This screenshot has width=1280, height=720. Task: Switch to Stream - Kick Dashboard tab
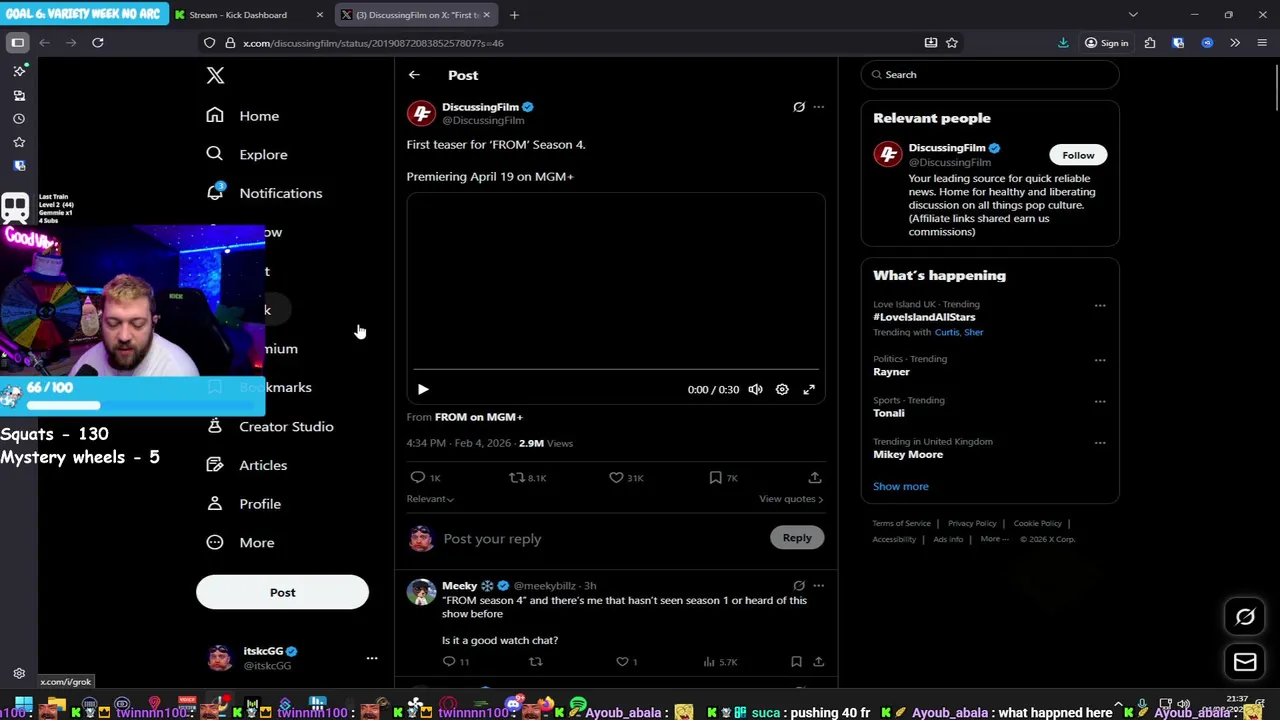tap(248, 15)
